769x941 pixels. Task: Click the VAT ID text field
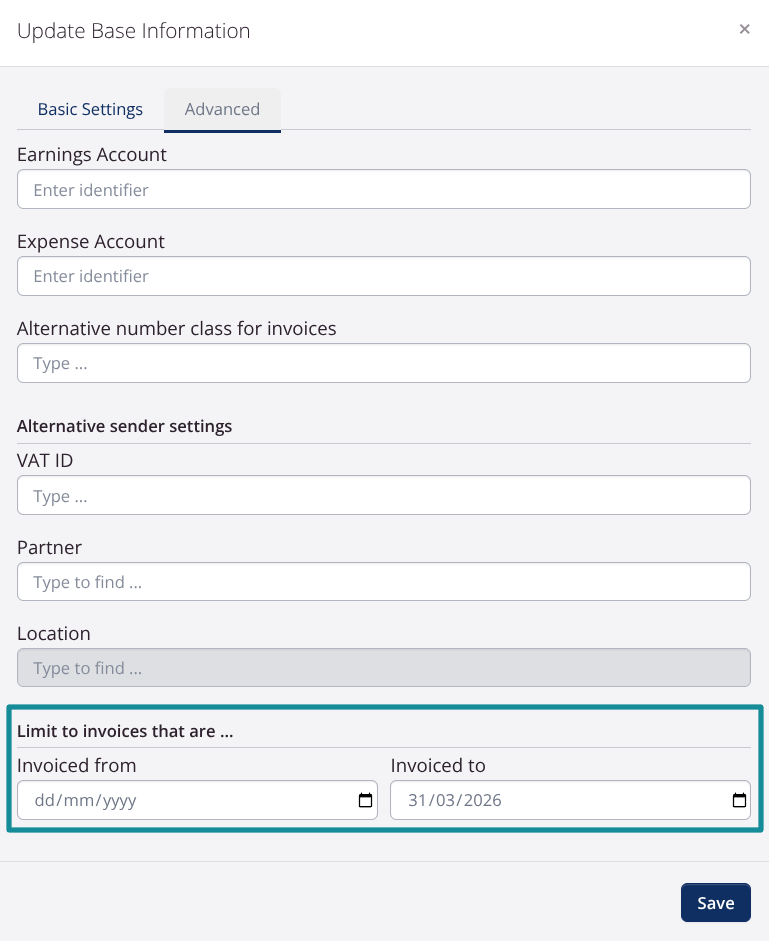[x=383, y=495]
